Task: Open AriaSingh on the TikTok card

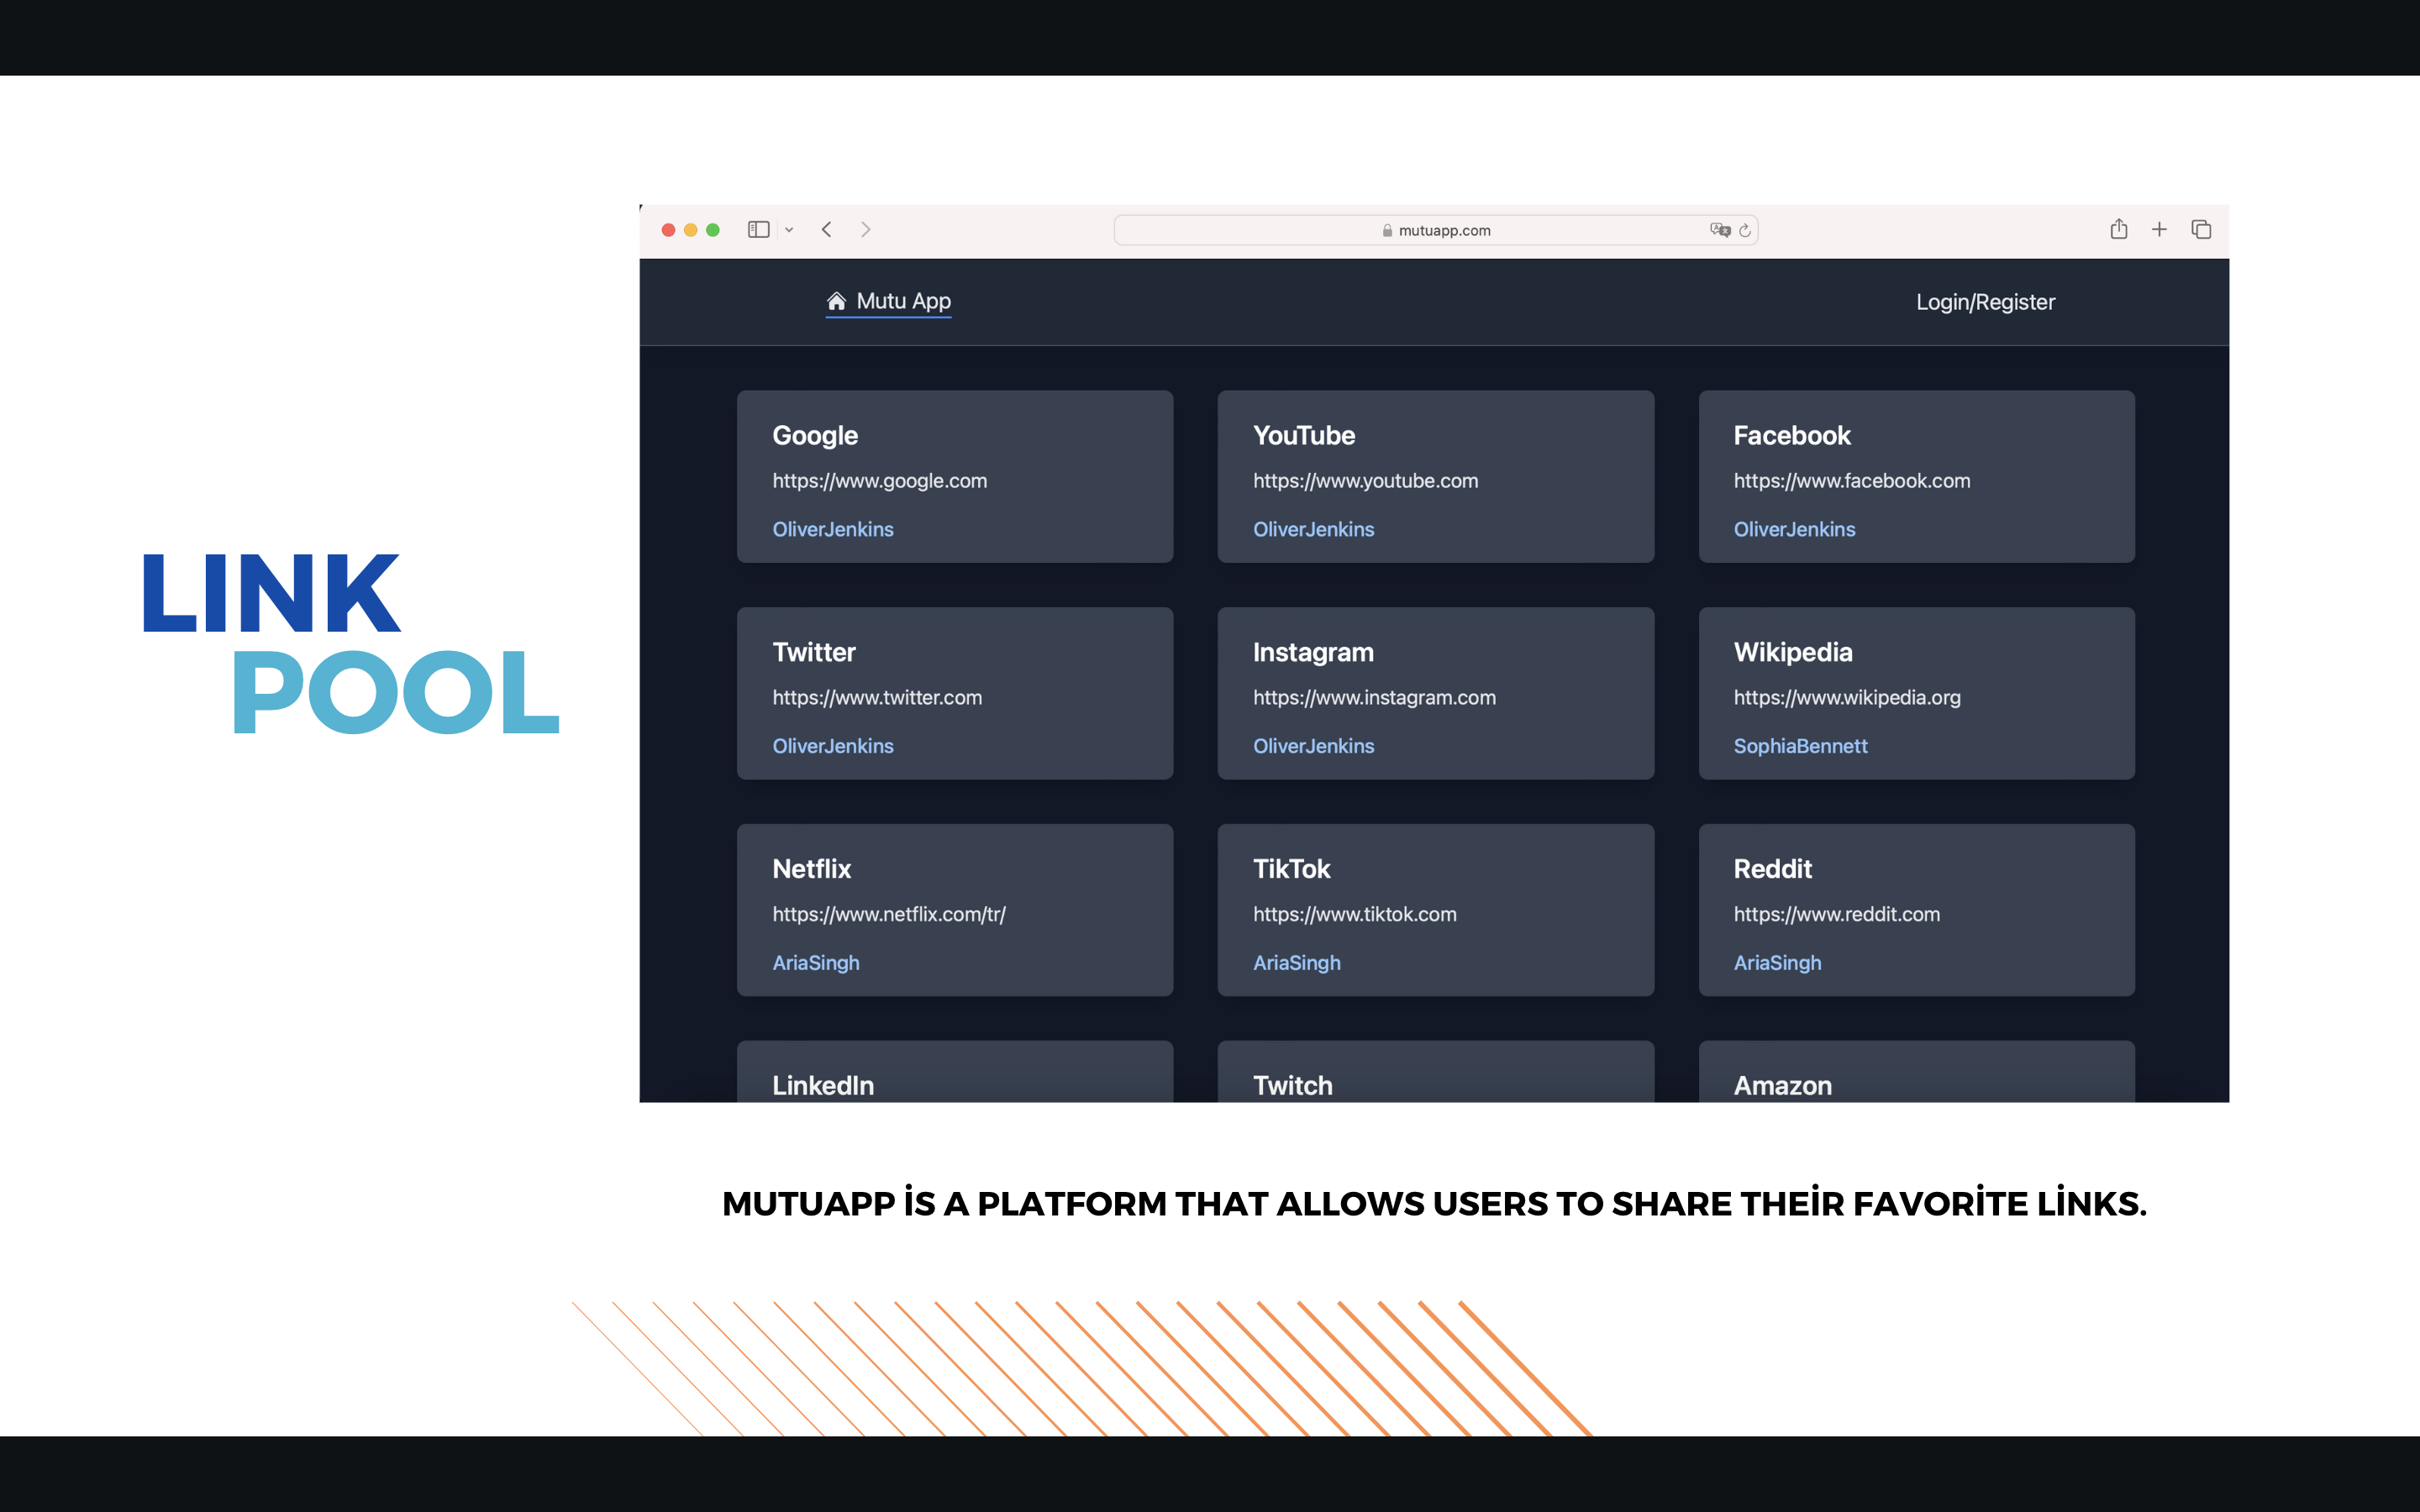Action: pyautogui.click(x=1297, y=963)
